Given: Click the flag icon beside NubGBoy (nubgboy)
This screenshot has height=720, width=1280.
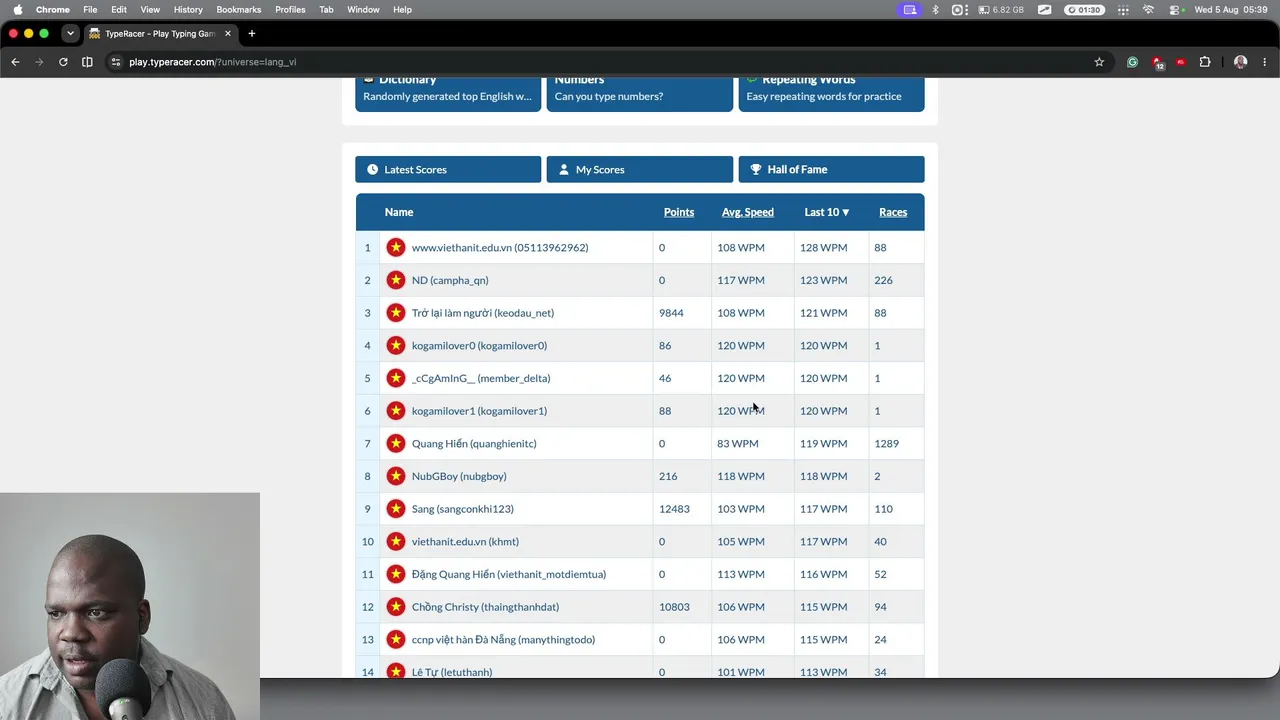Looking at the screenshot, I should click(x=396, y=476).
